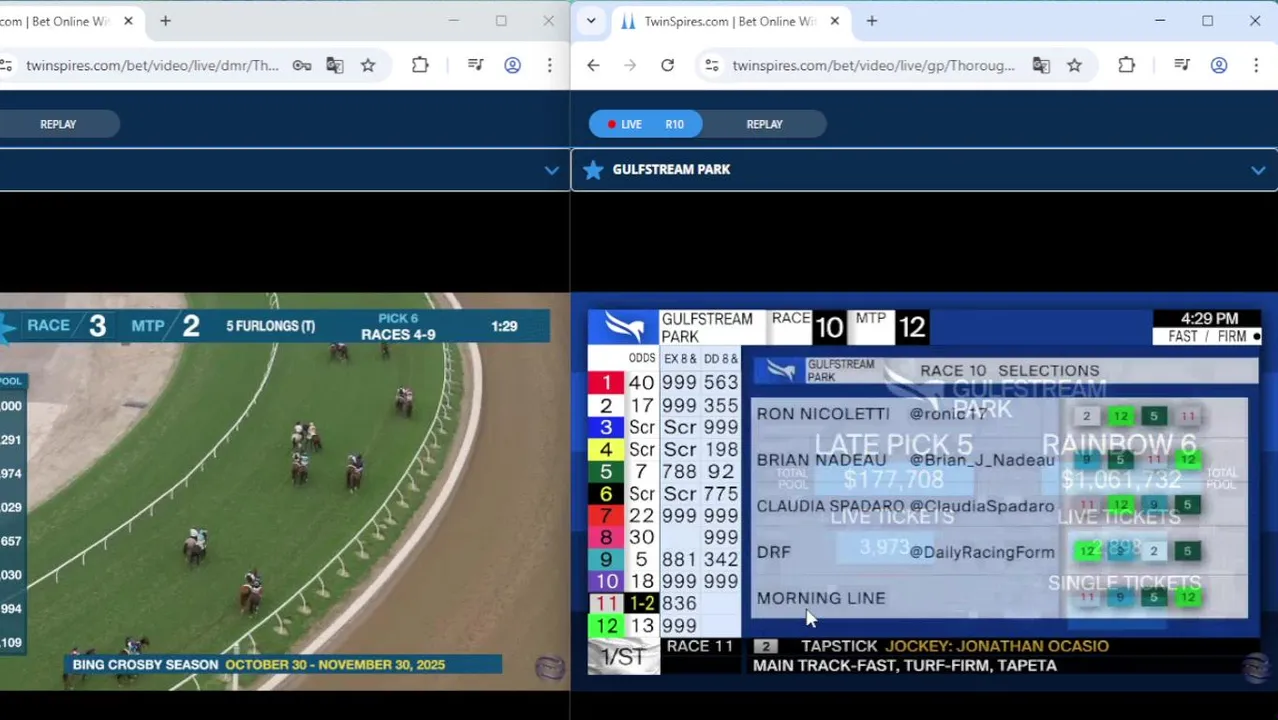
Task: Open media control icon in left window
Action: (475, 65)
